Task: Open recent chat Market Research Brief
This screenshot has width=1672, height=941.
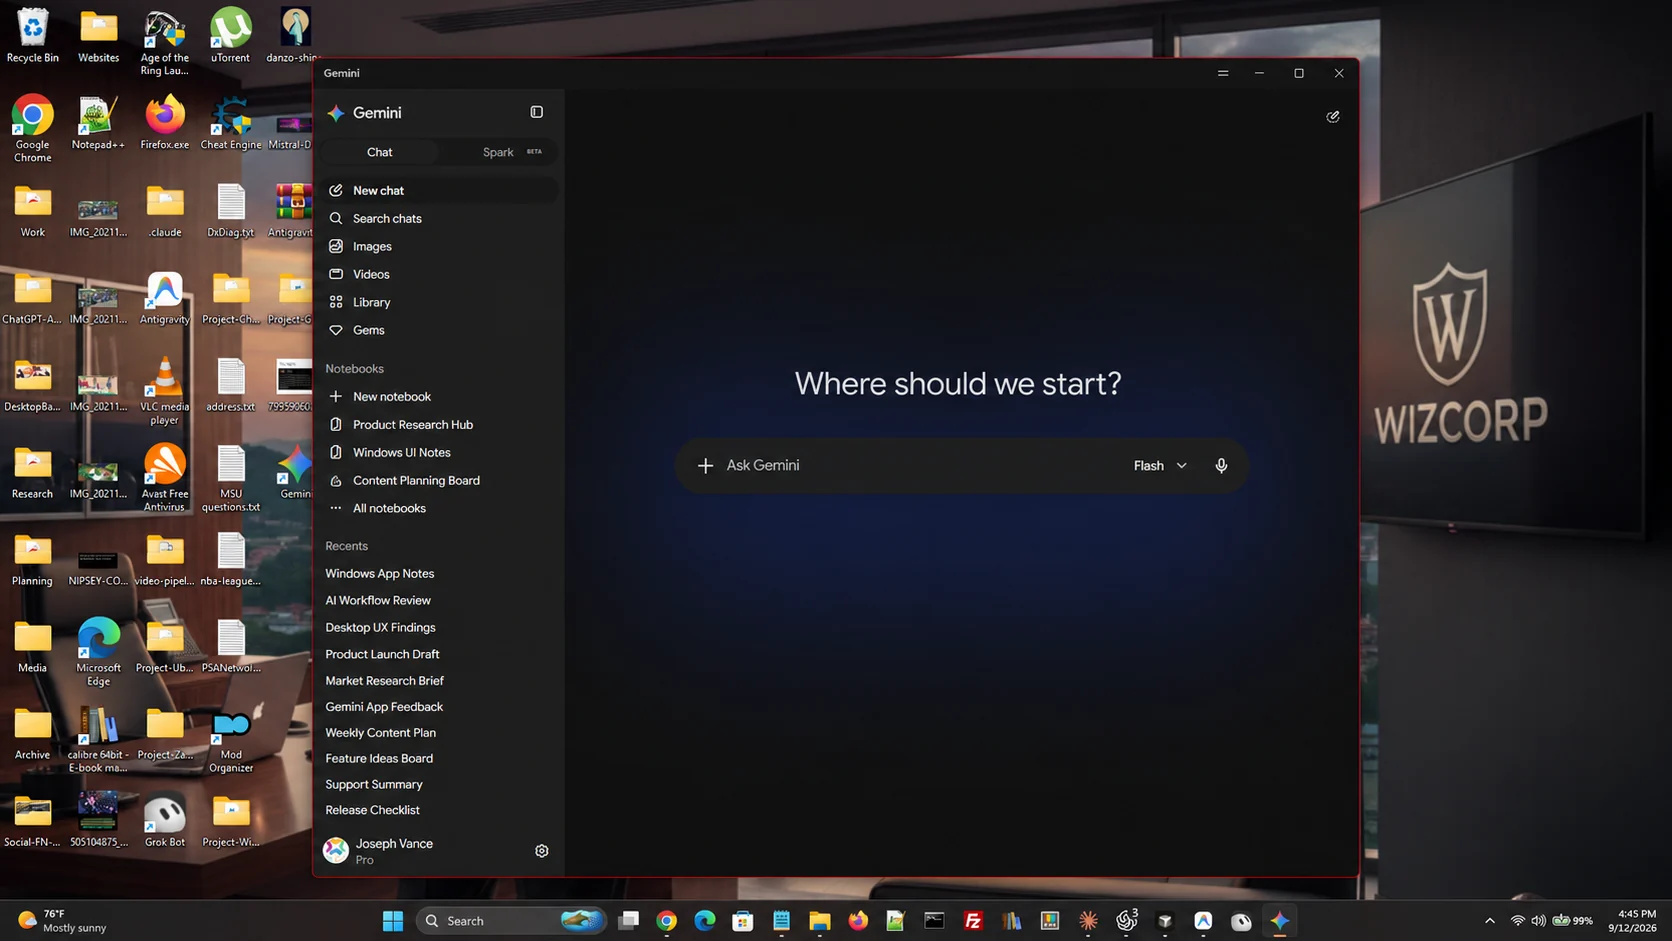Action: click(x=384, y=680)
